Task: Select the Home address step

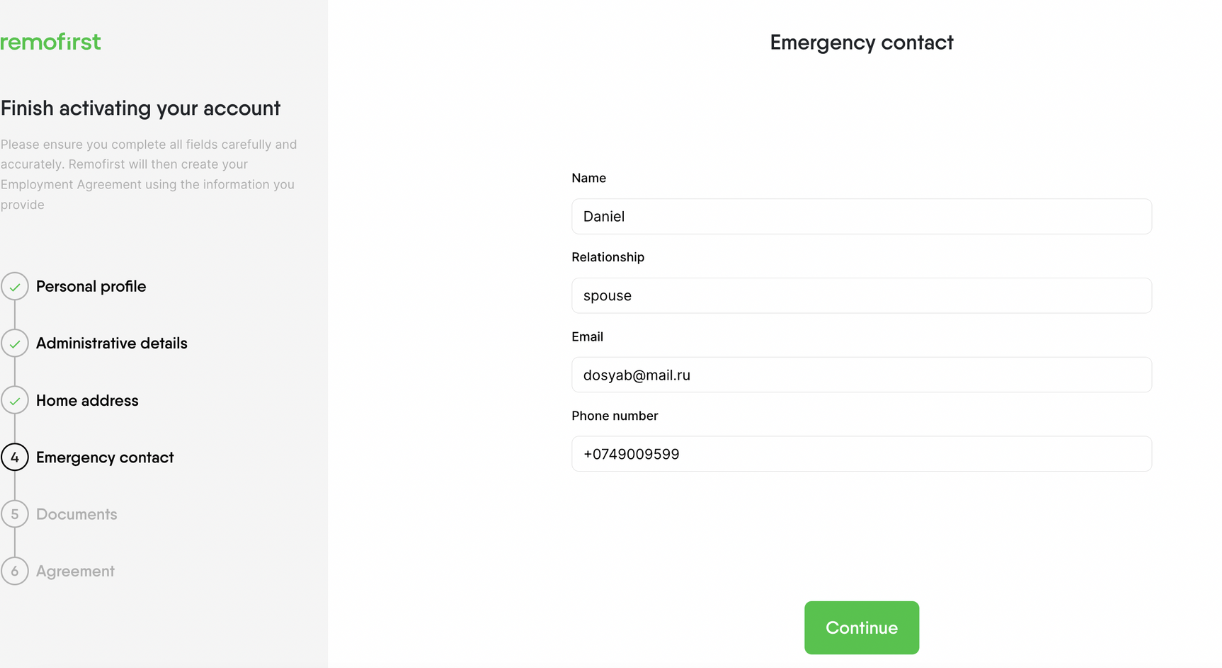Action: (87, 401)
